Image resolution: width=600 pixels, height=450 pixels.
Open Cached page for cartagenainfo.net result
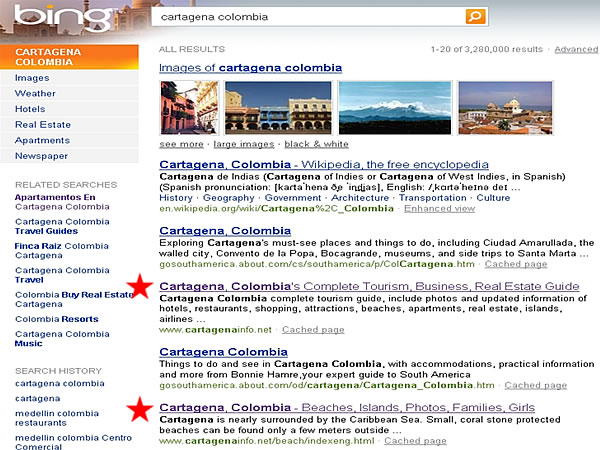click(x=313, y=329)
